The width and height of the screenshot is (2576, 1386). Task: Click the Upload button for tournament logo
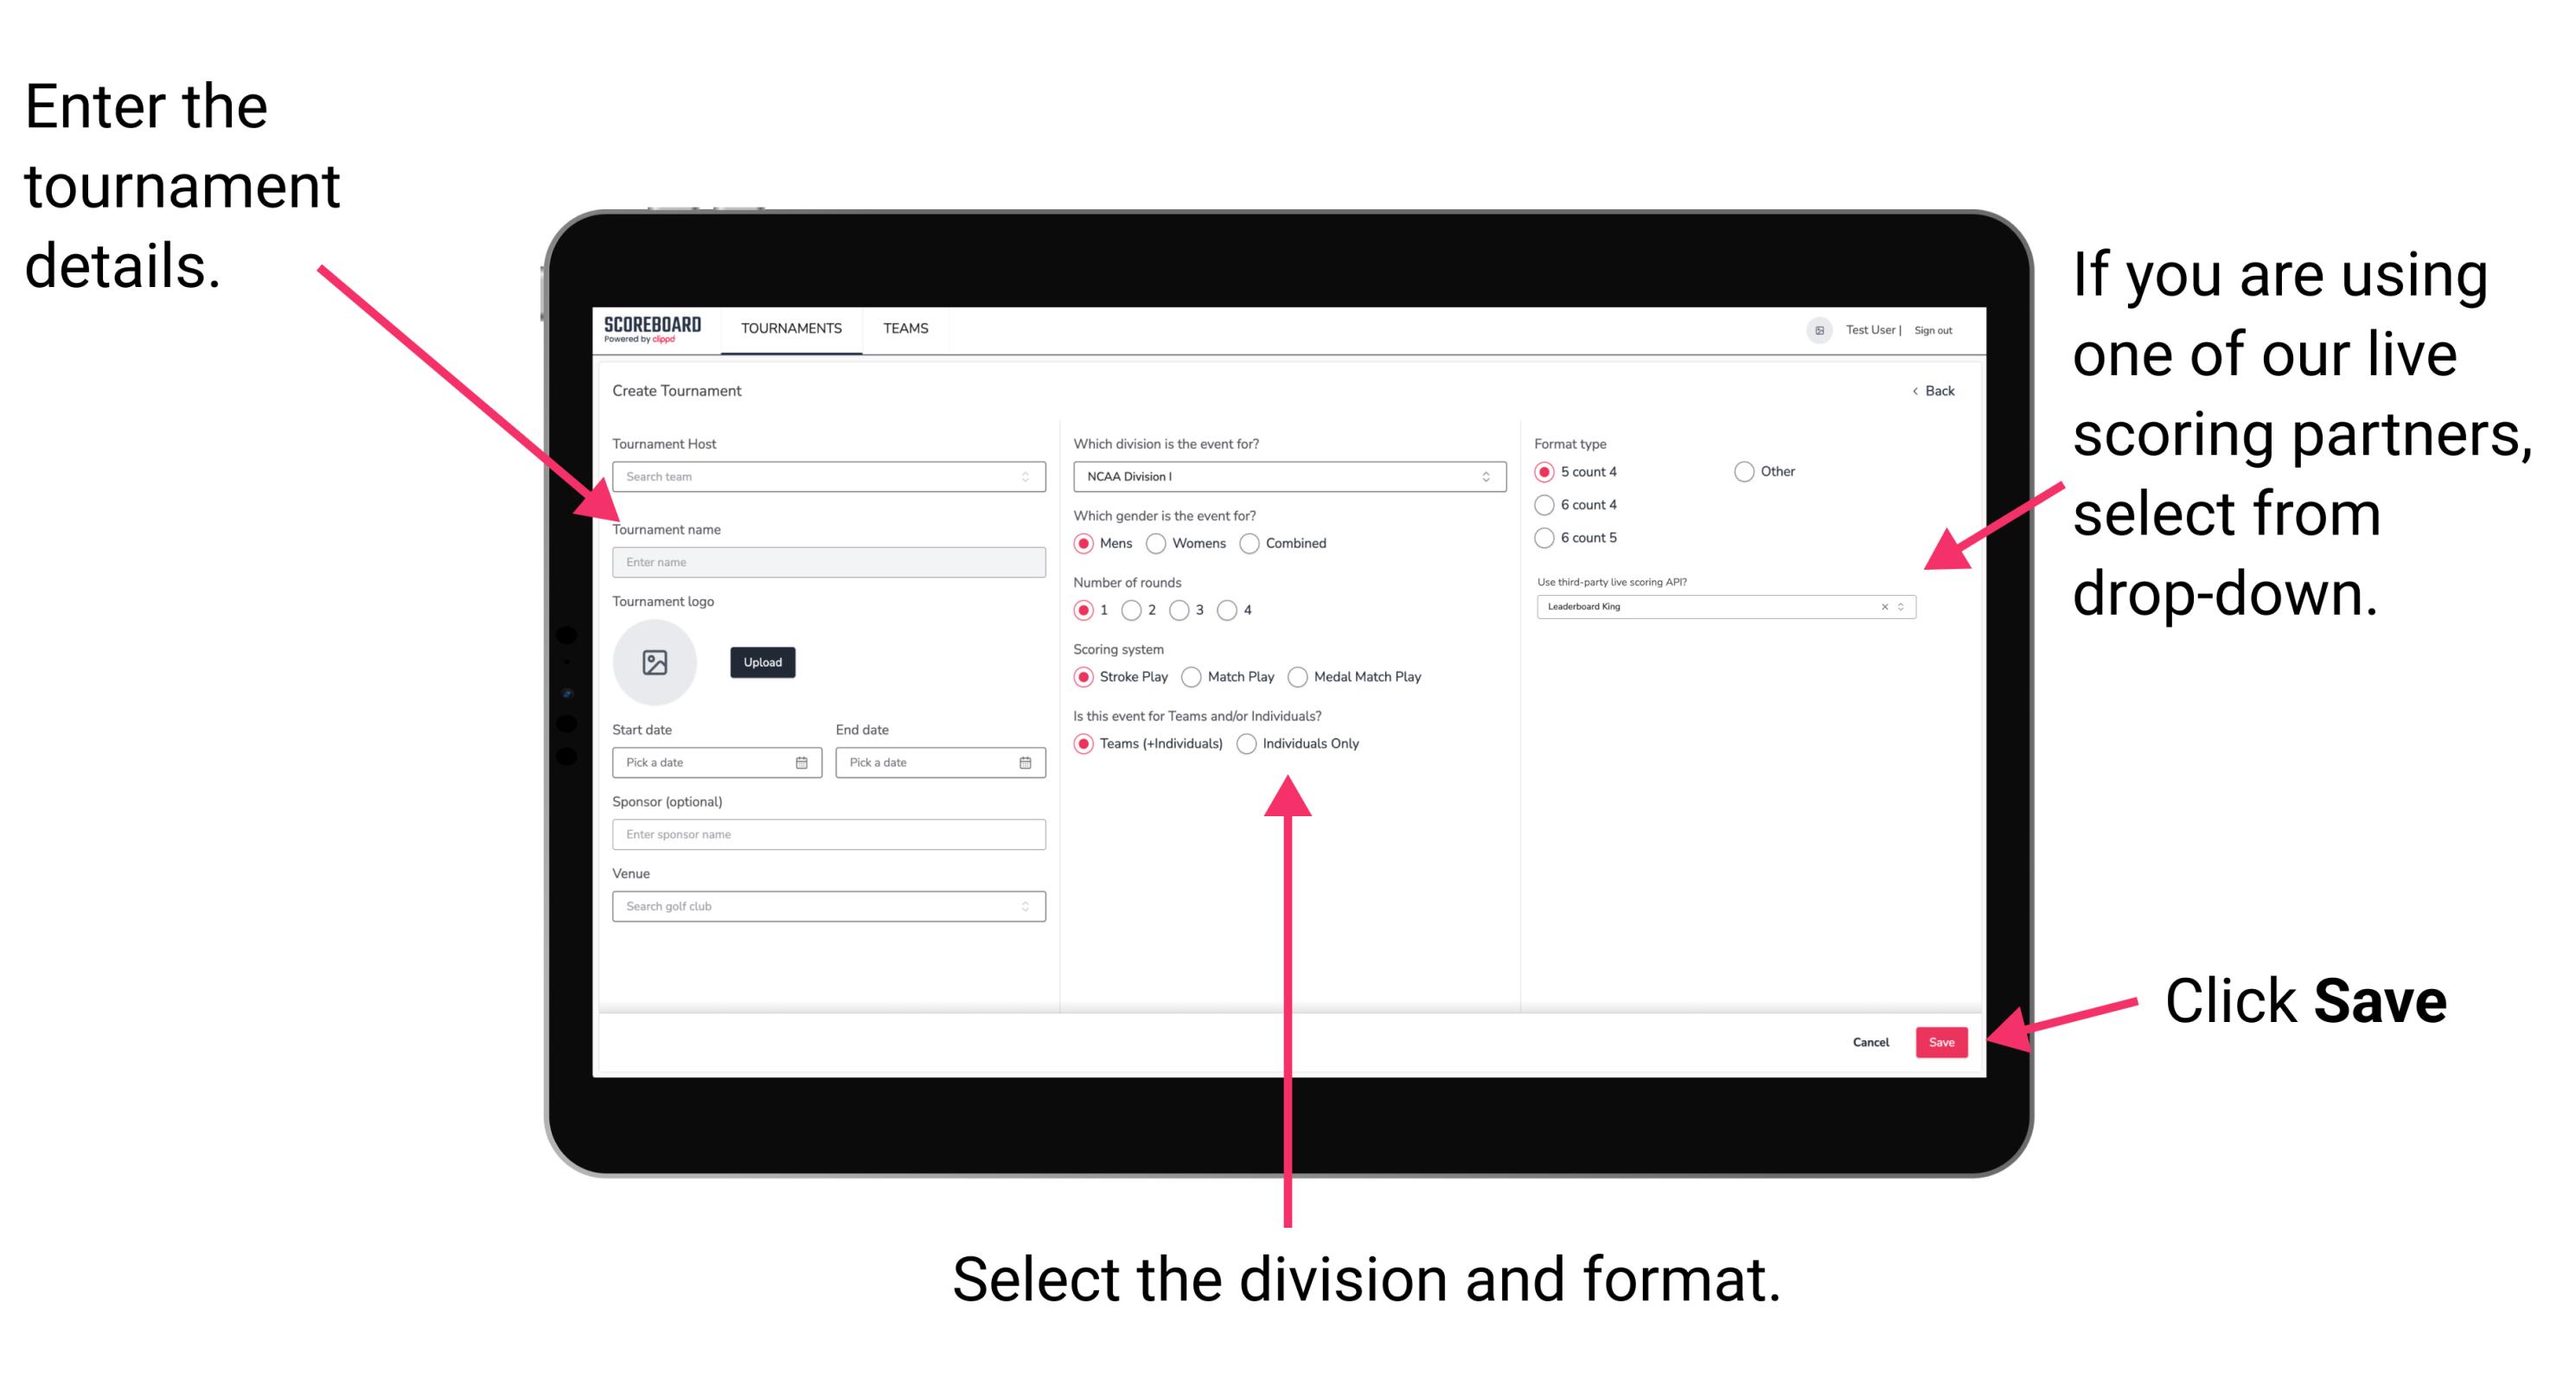[x=763, y=662]
